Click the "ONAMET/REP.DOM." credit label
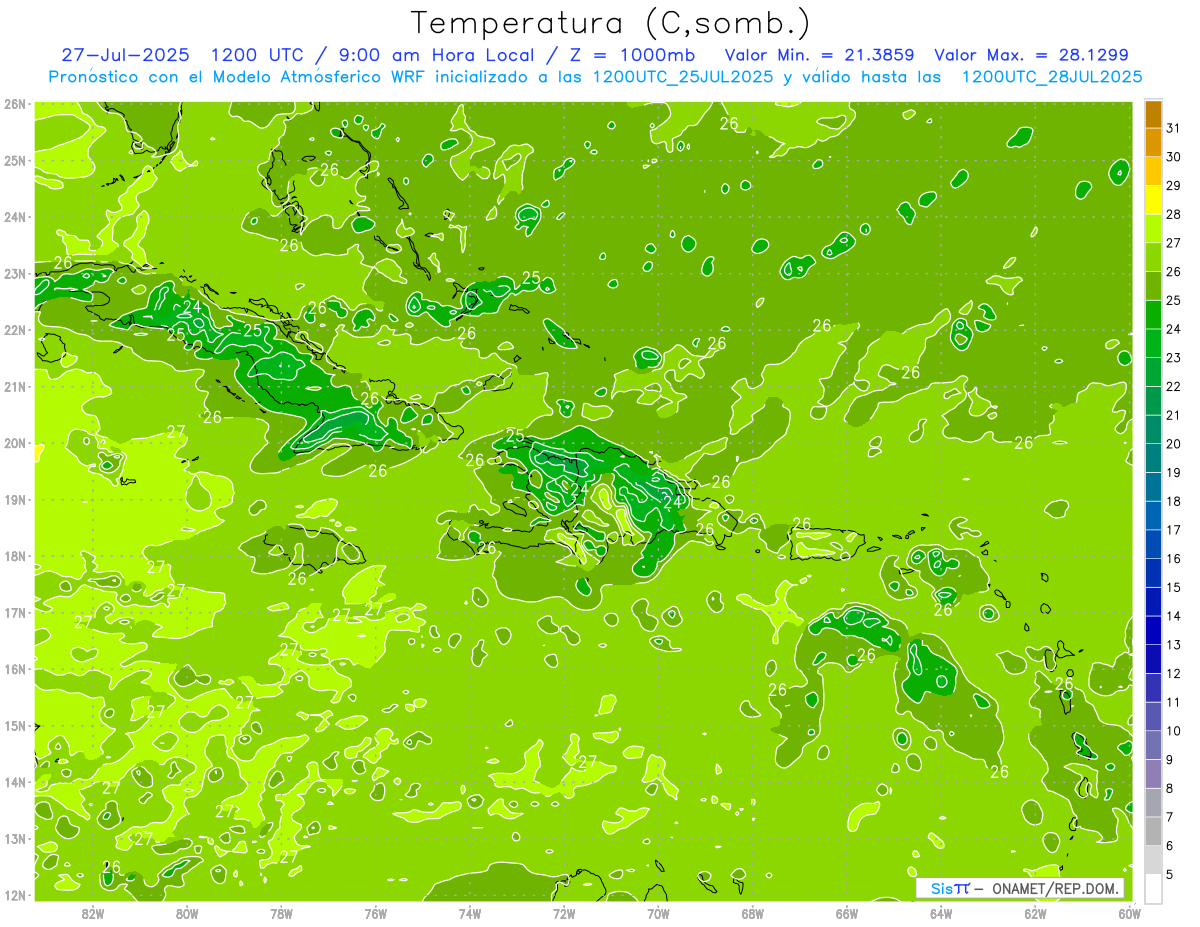The image size is (1200, 927). [1056, 889]
